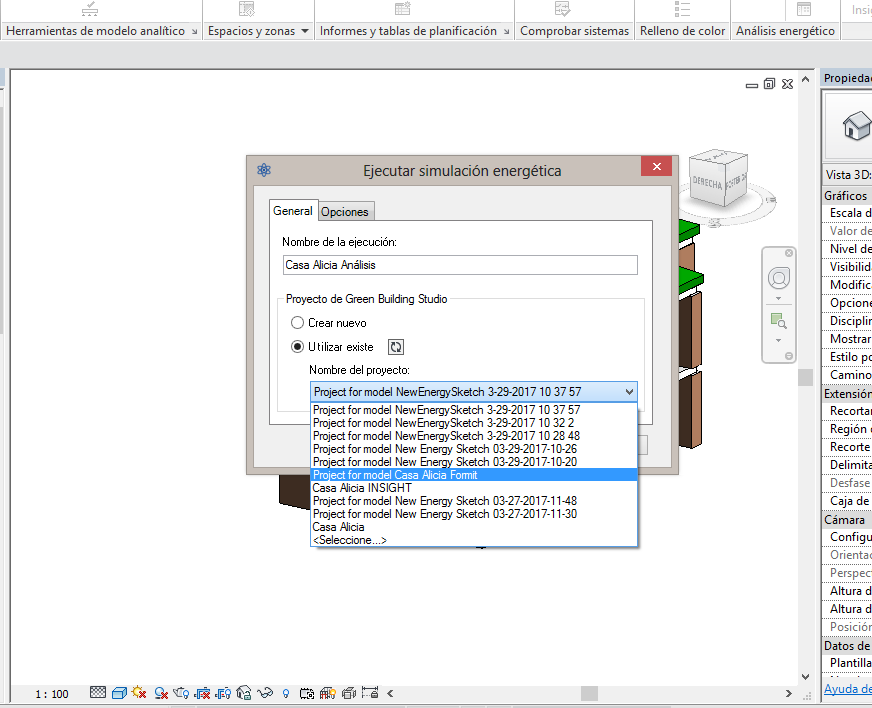
Task: Choose Casa Alicia INSIGHT from list
Action: point(473,488)
